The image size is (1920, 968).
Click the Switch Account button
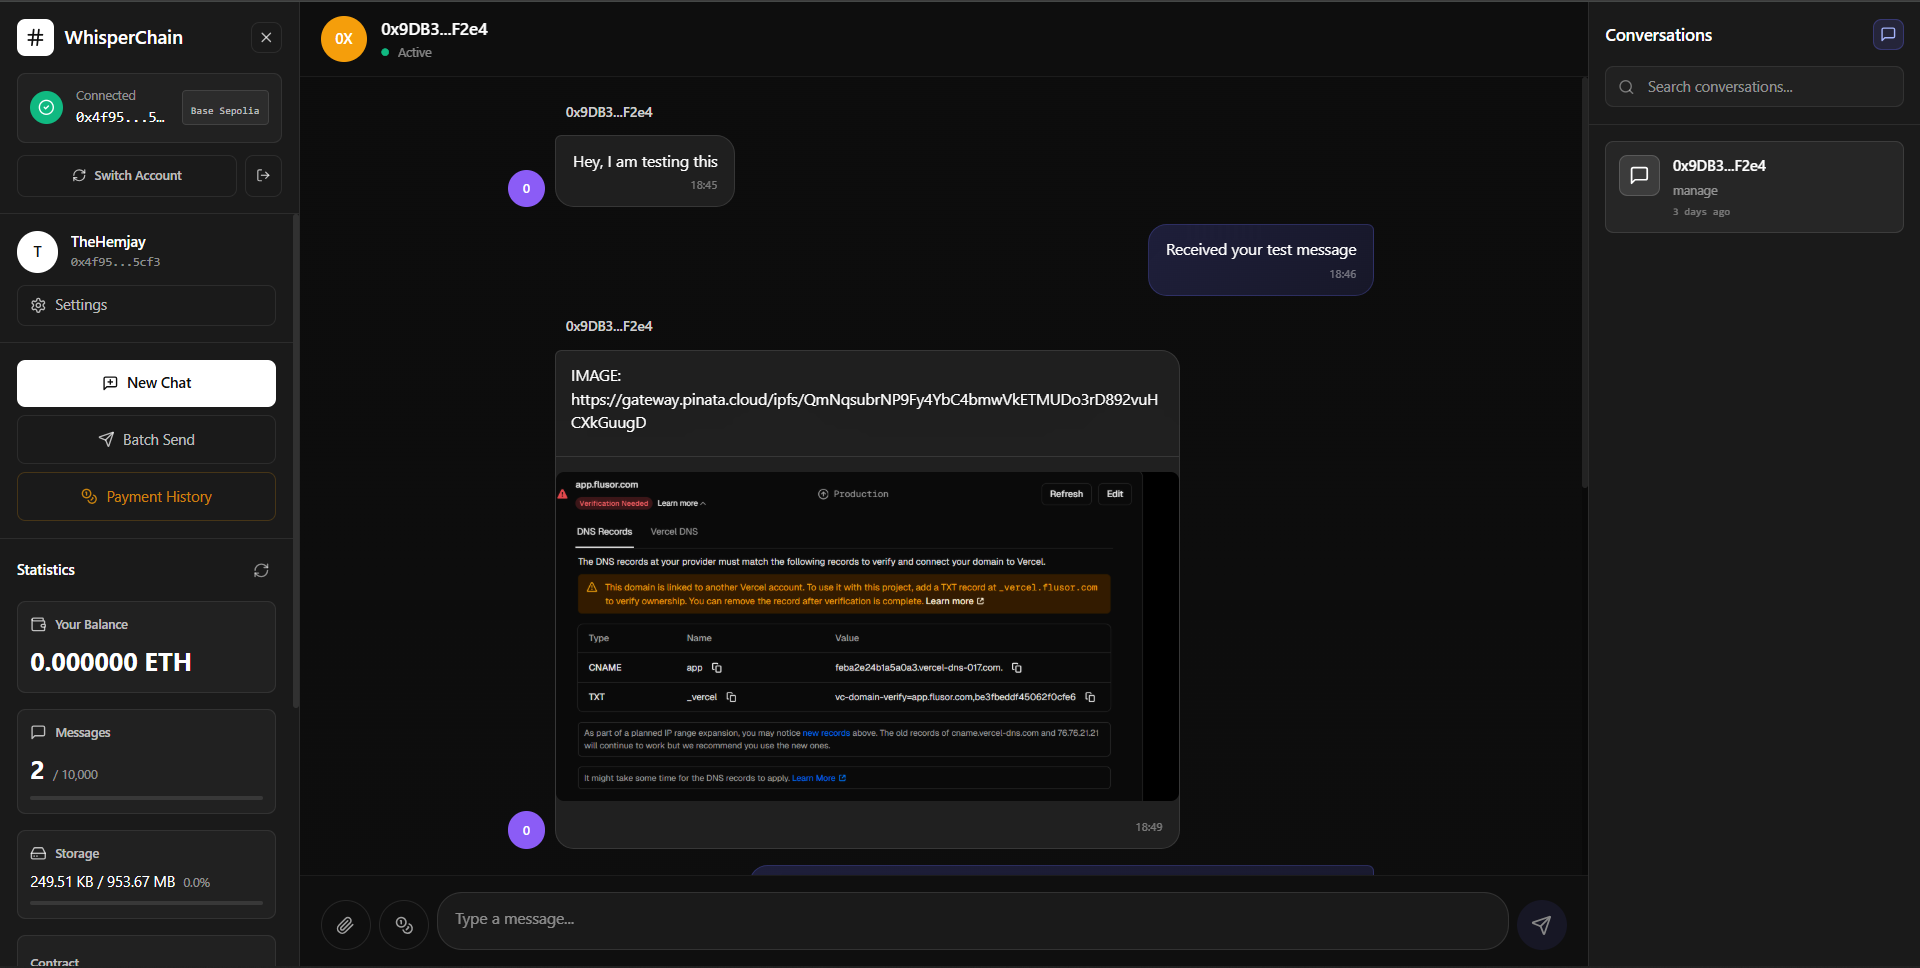click(x=127, y=176)
